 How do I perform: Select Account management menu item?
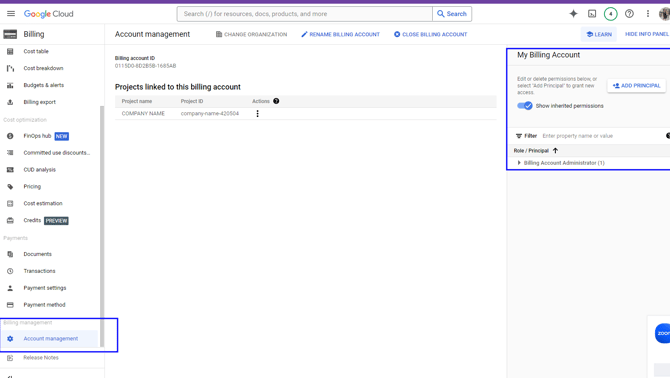coord(49,339)
